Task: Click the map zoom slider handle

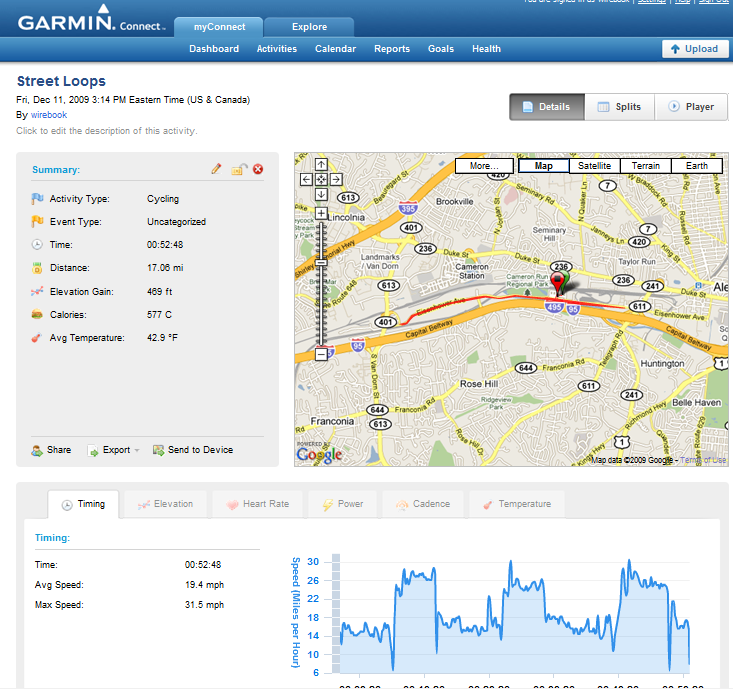Action: tap(321, 263)
